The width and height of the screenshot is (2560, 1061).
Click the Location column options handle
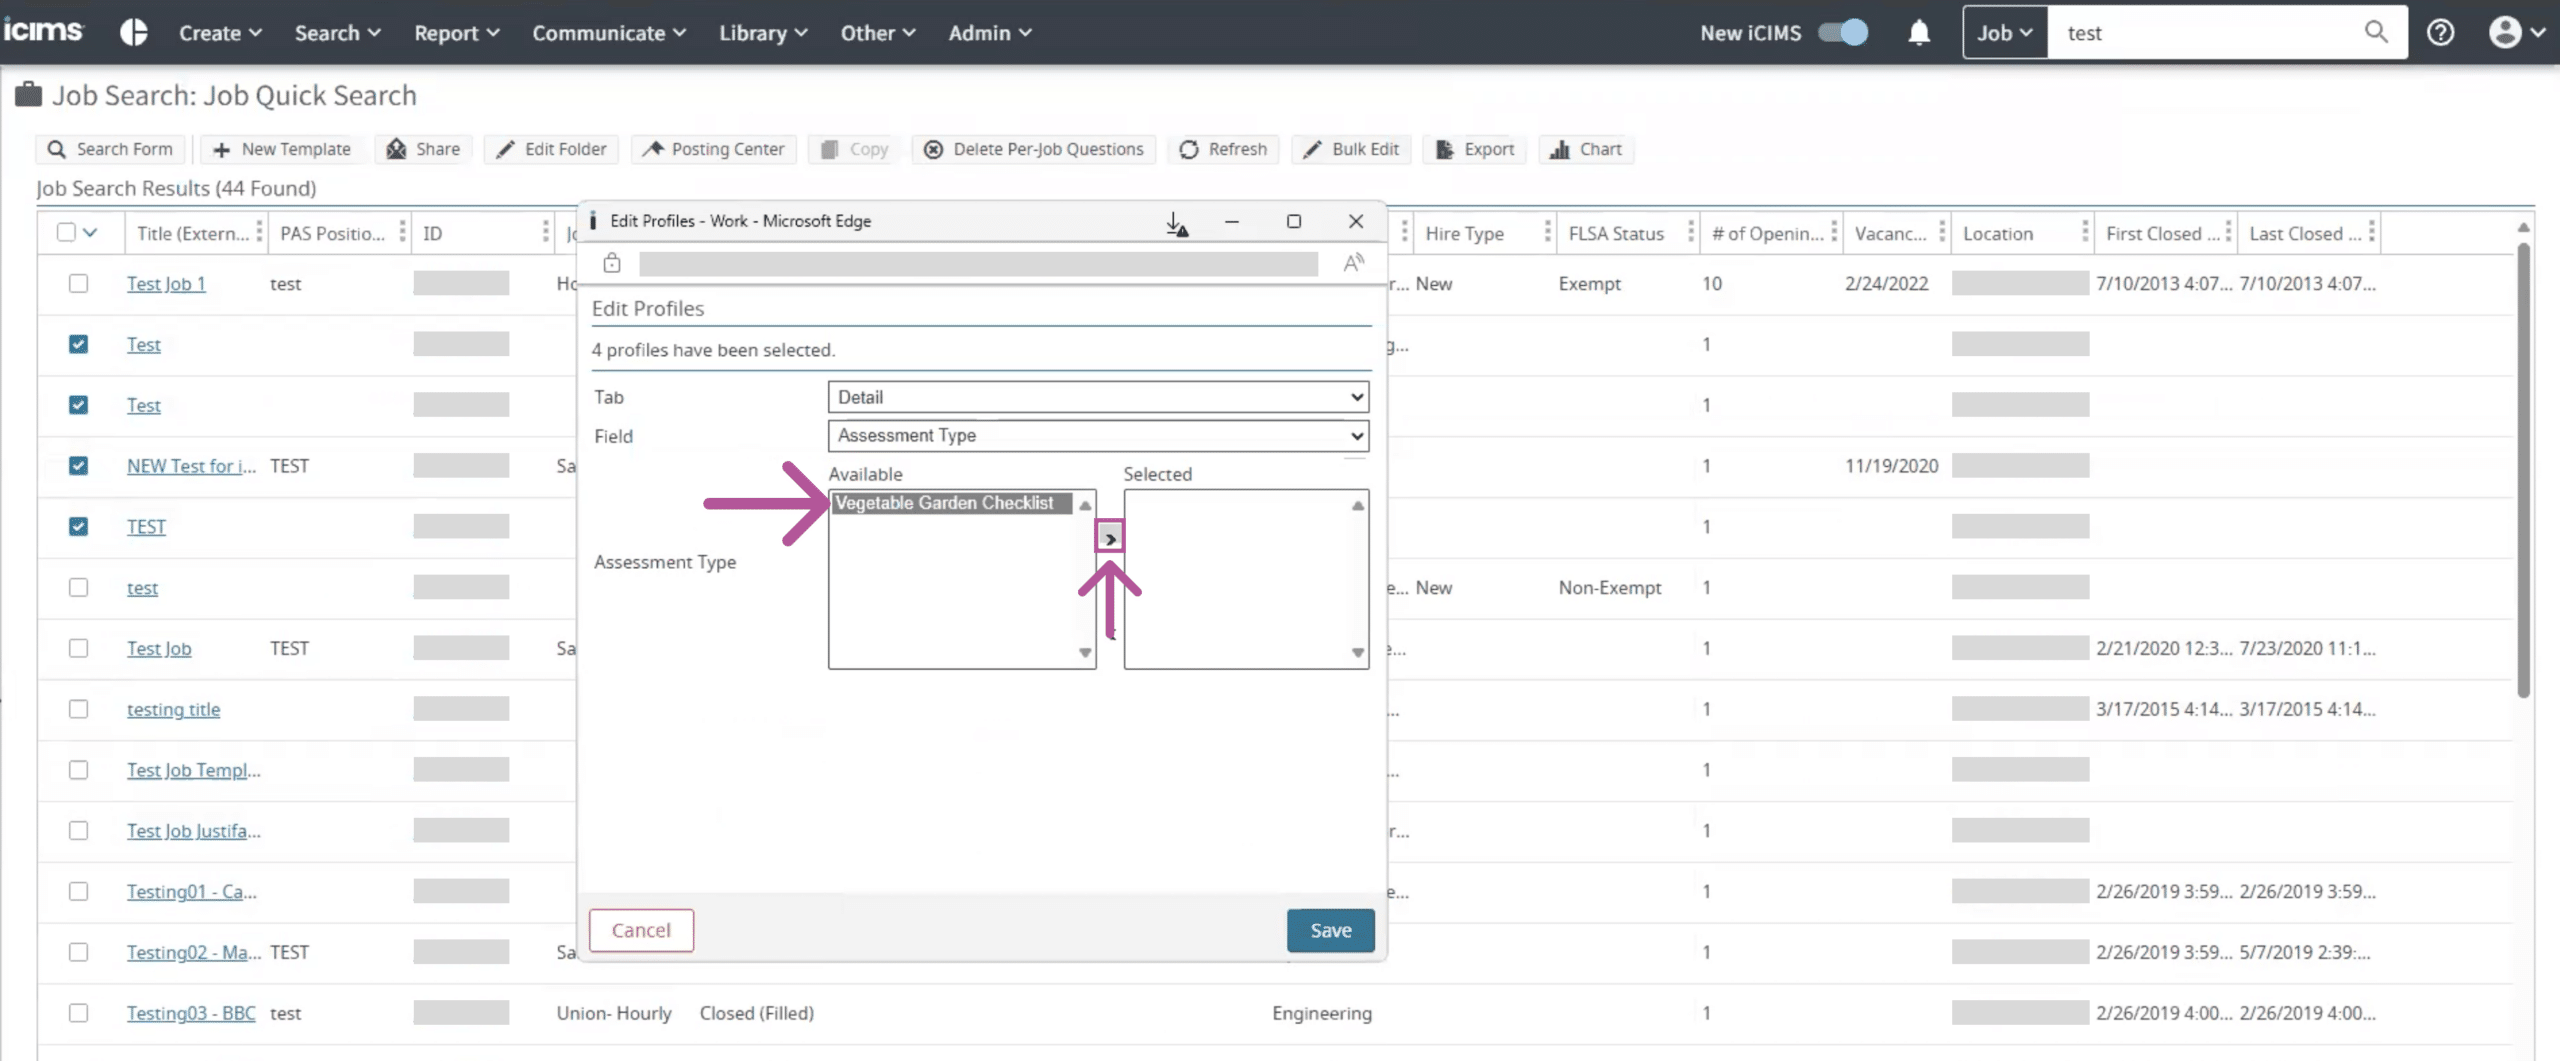tap(2084, 232)
